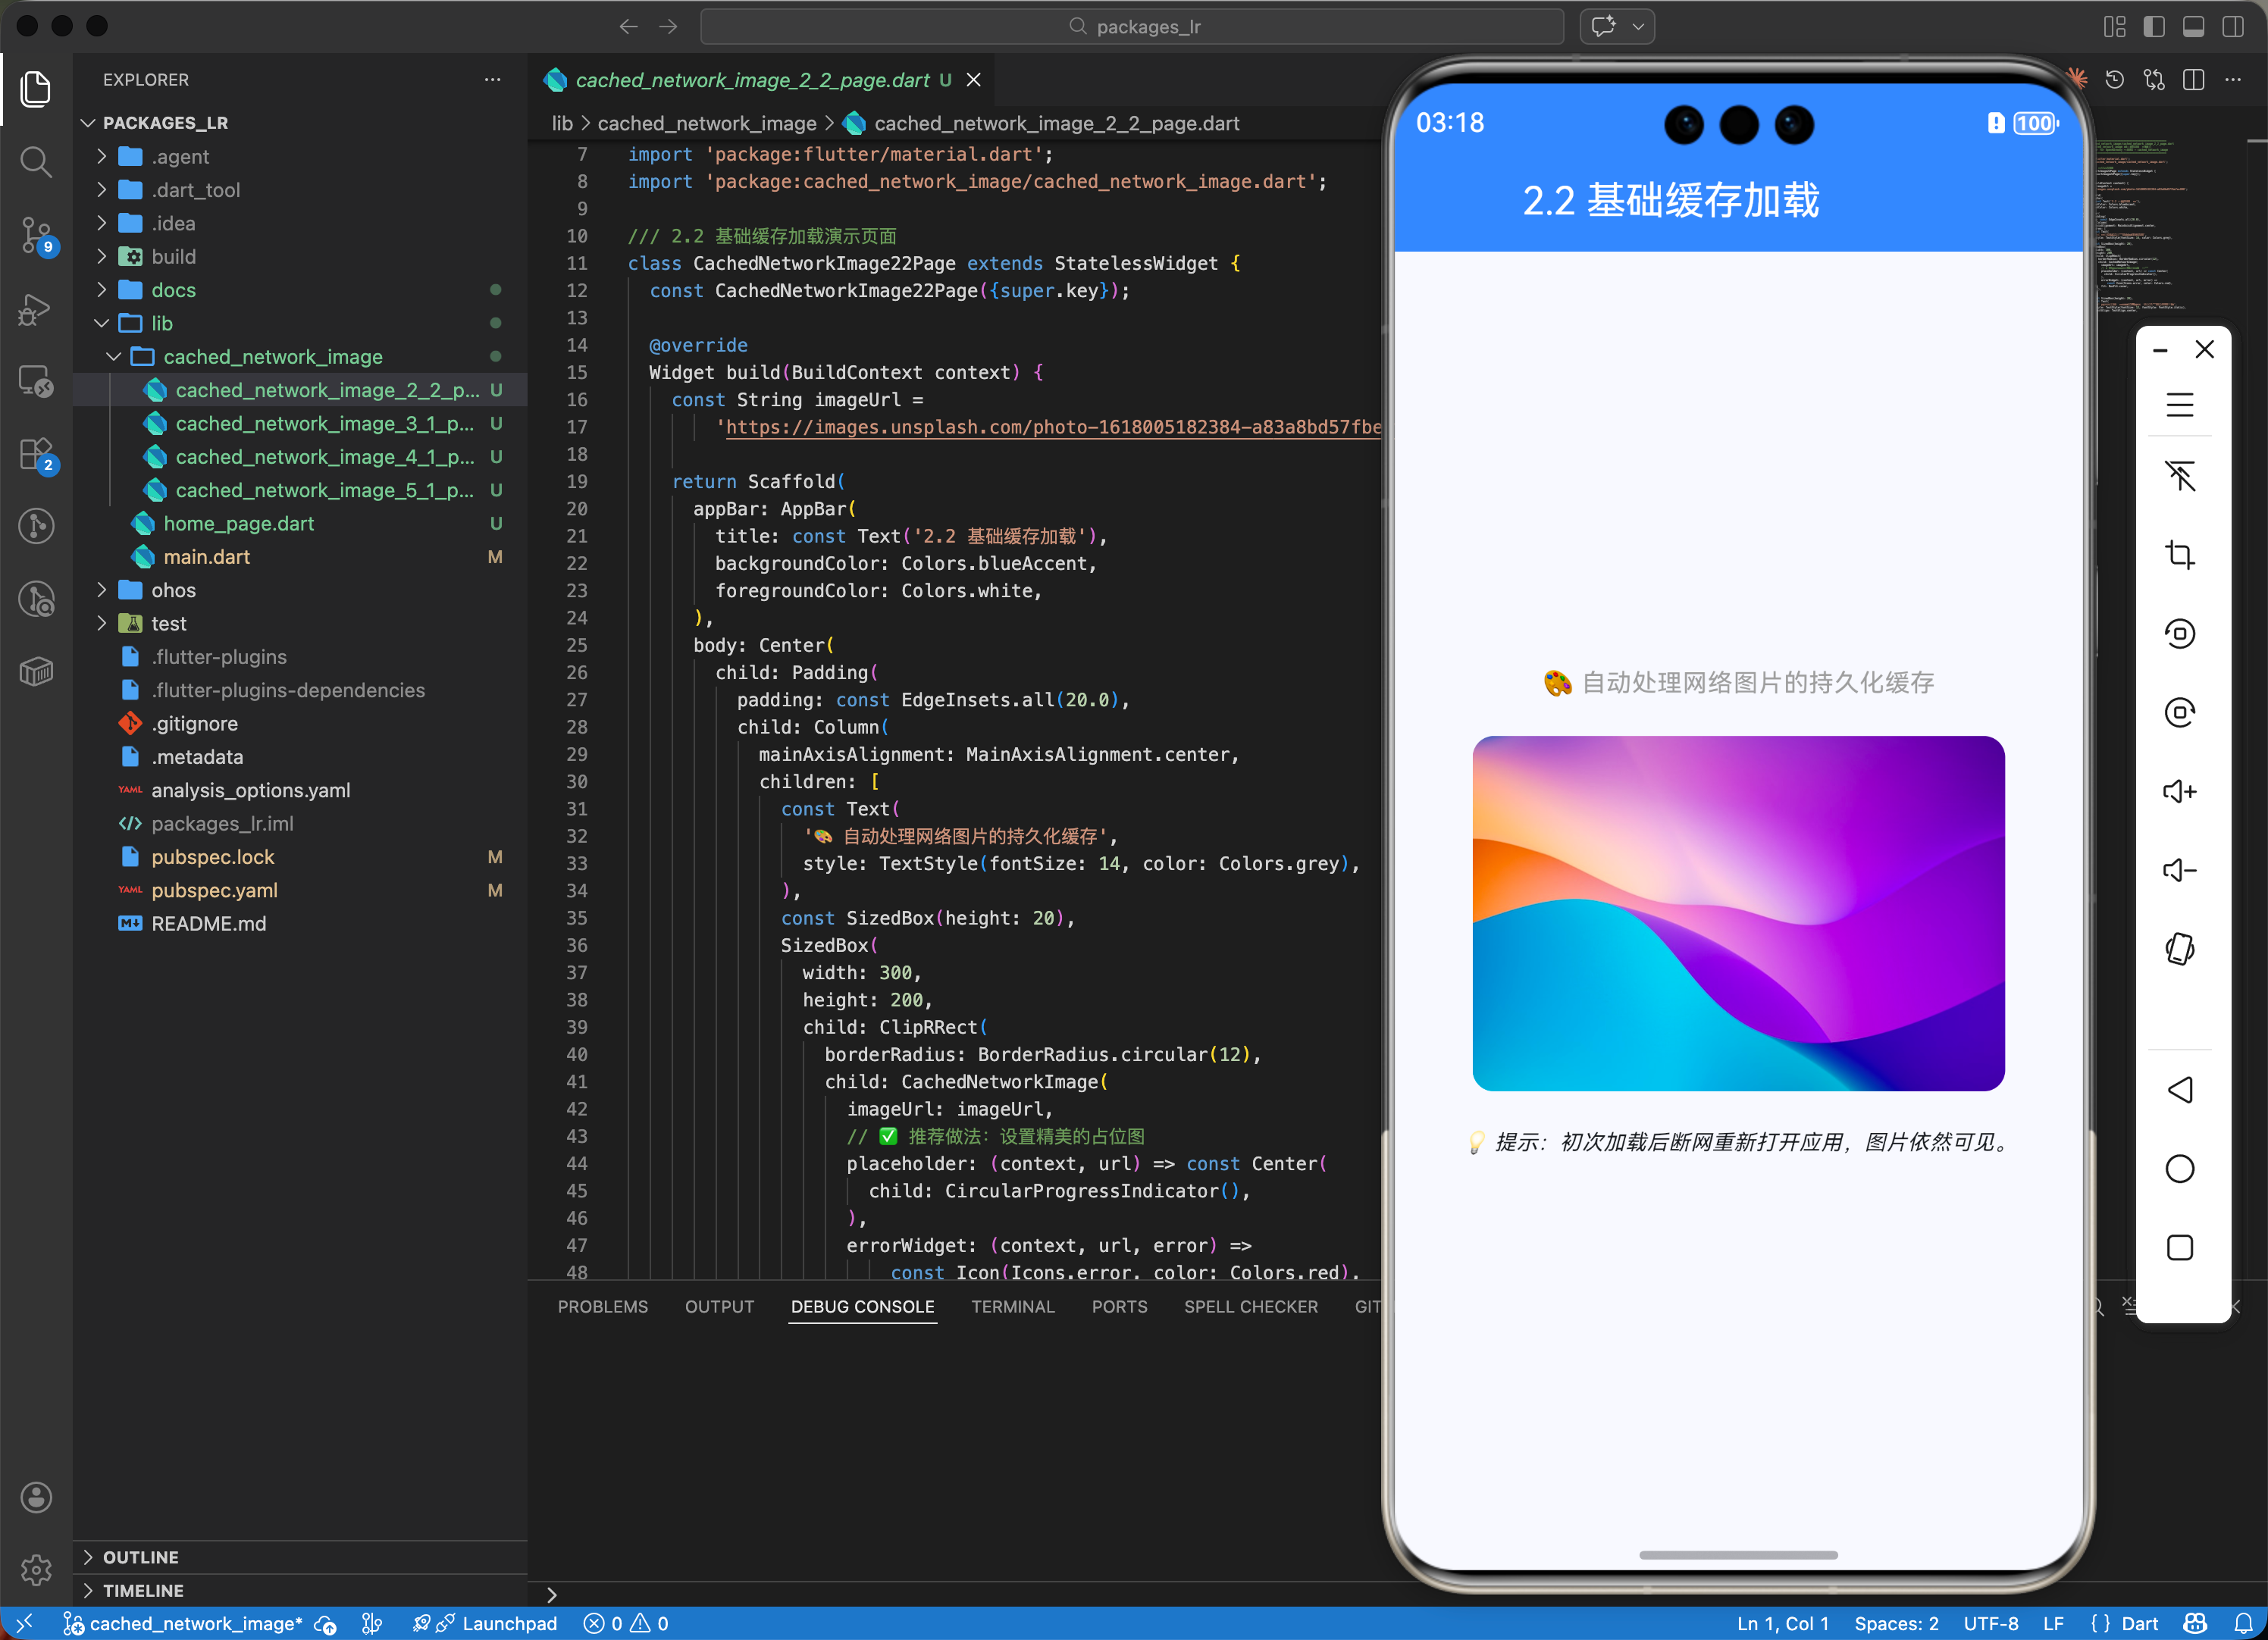
Task: Click Launchpad in status bar
Action: pyautogui.click(x=509, y=1623)
